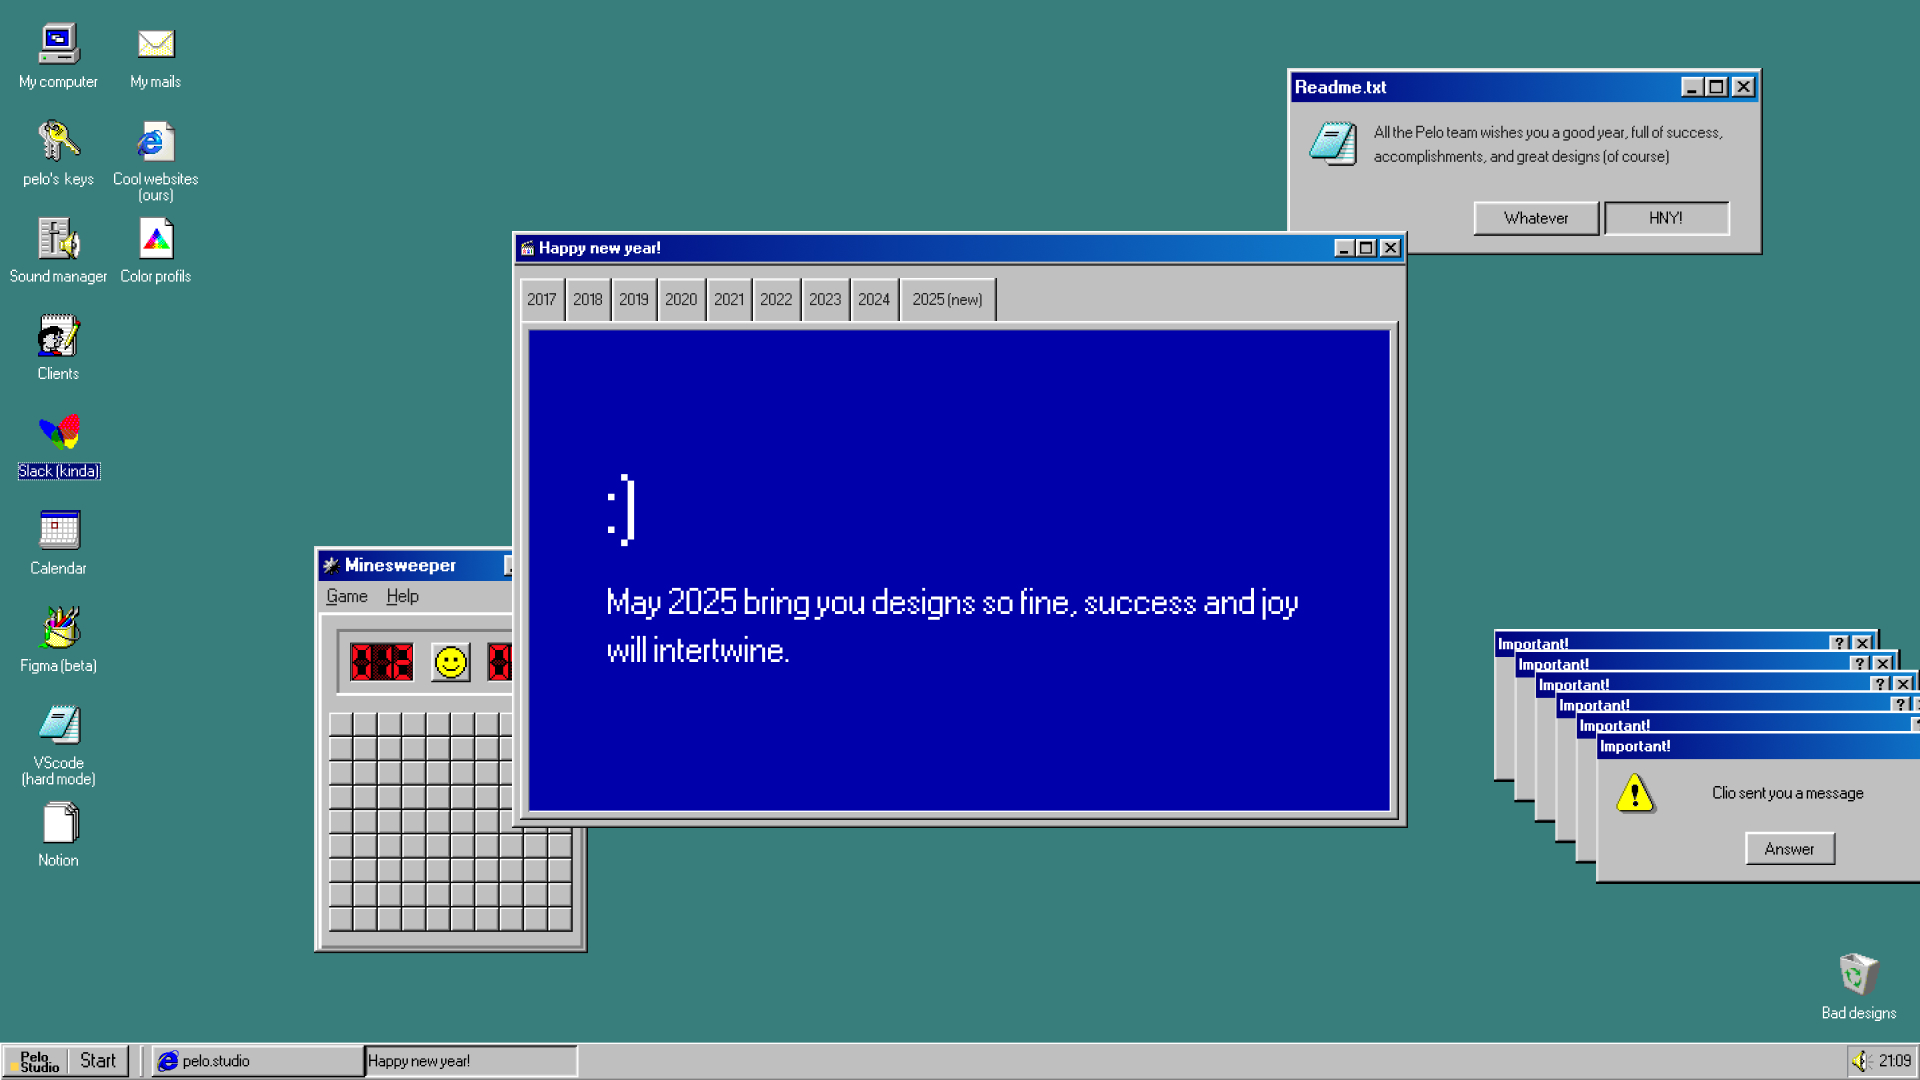Viewport: 1920px width, 1080px height.
Task: Open the Sound manager icon
Action: tap(58, 240)
